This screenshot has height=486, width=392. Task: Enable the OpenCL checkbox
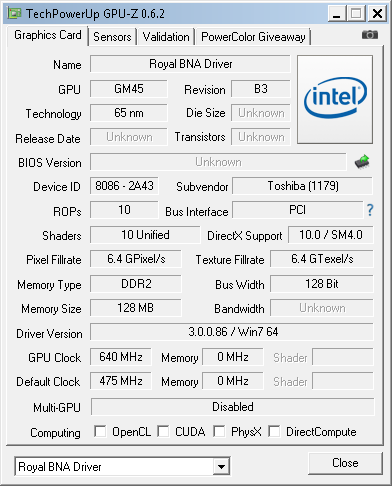100,431
